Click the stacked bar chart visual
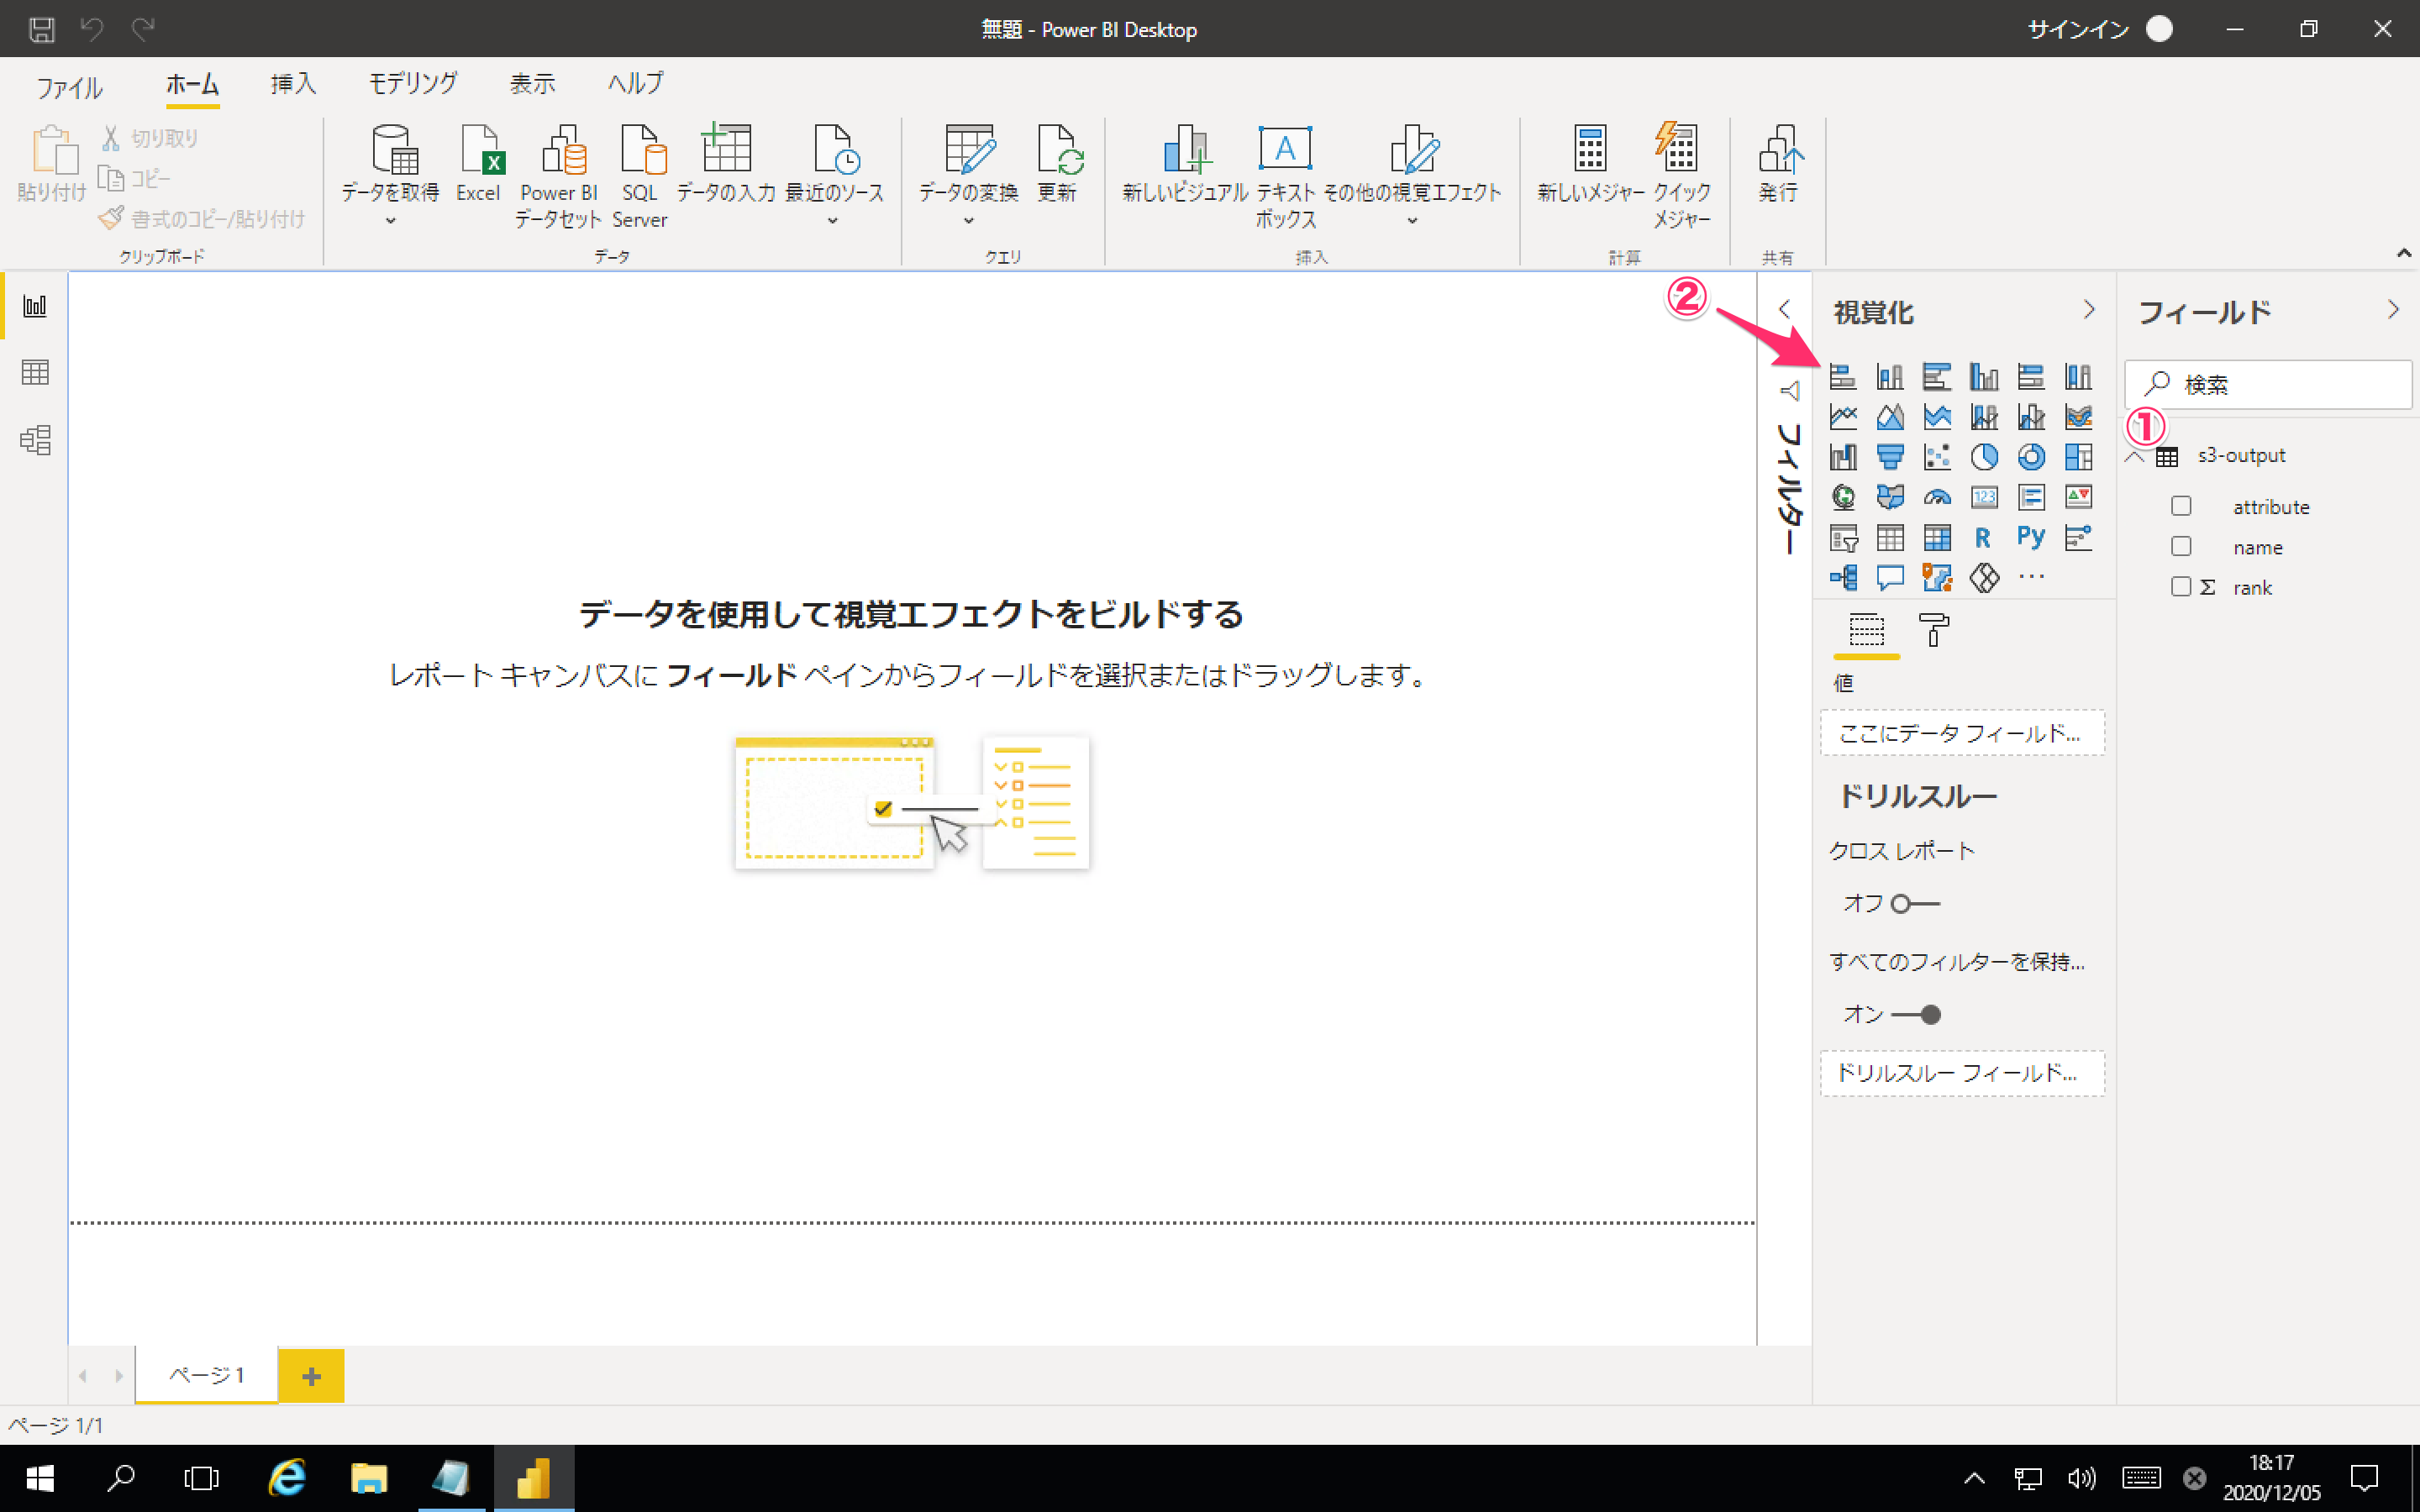 pos(1842,377)
